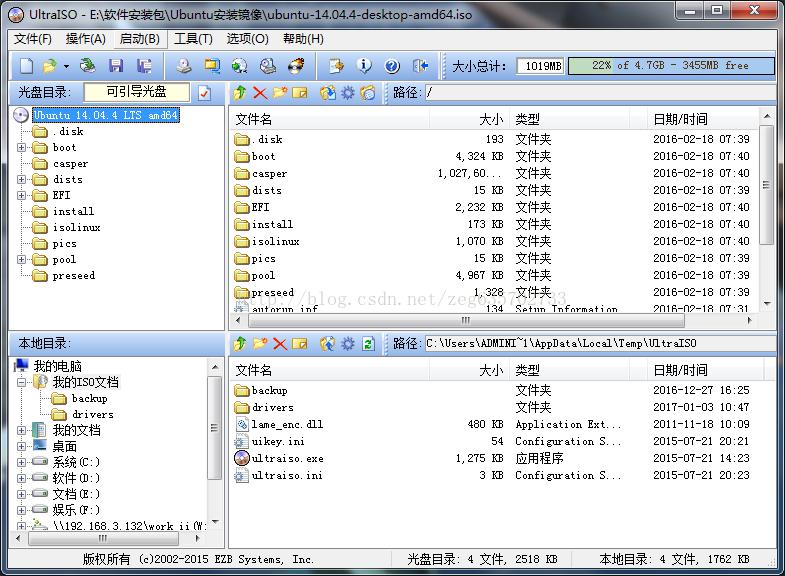Click the checkmark properties icon beside 可引导光盘
Viewport: 785px width, 576px height.
[x=204, y=93]
